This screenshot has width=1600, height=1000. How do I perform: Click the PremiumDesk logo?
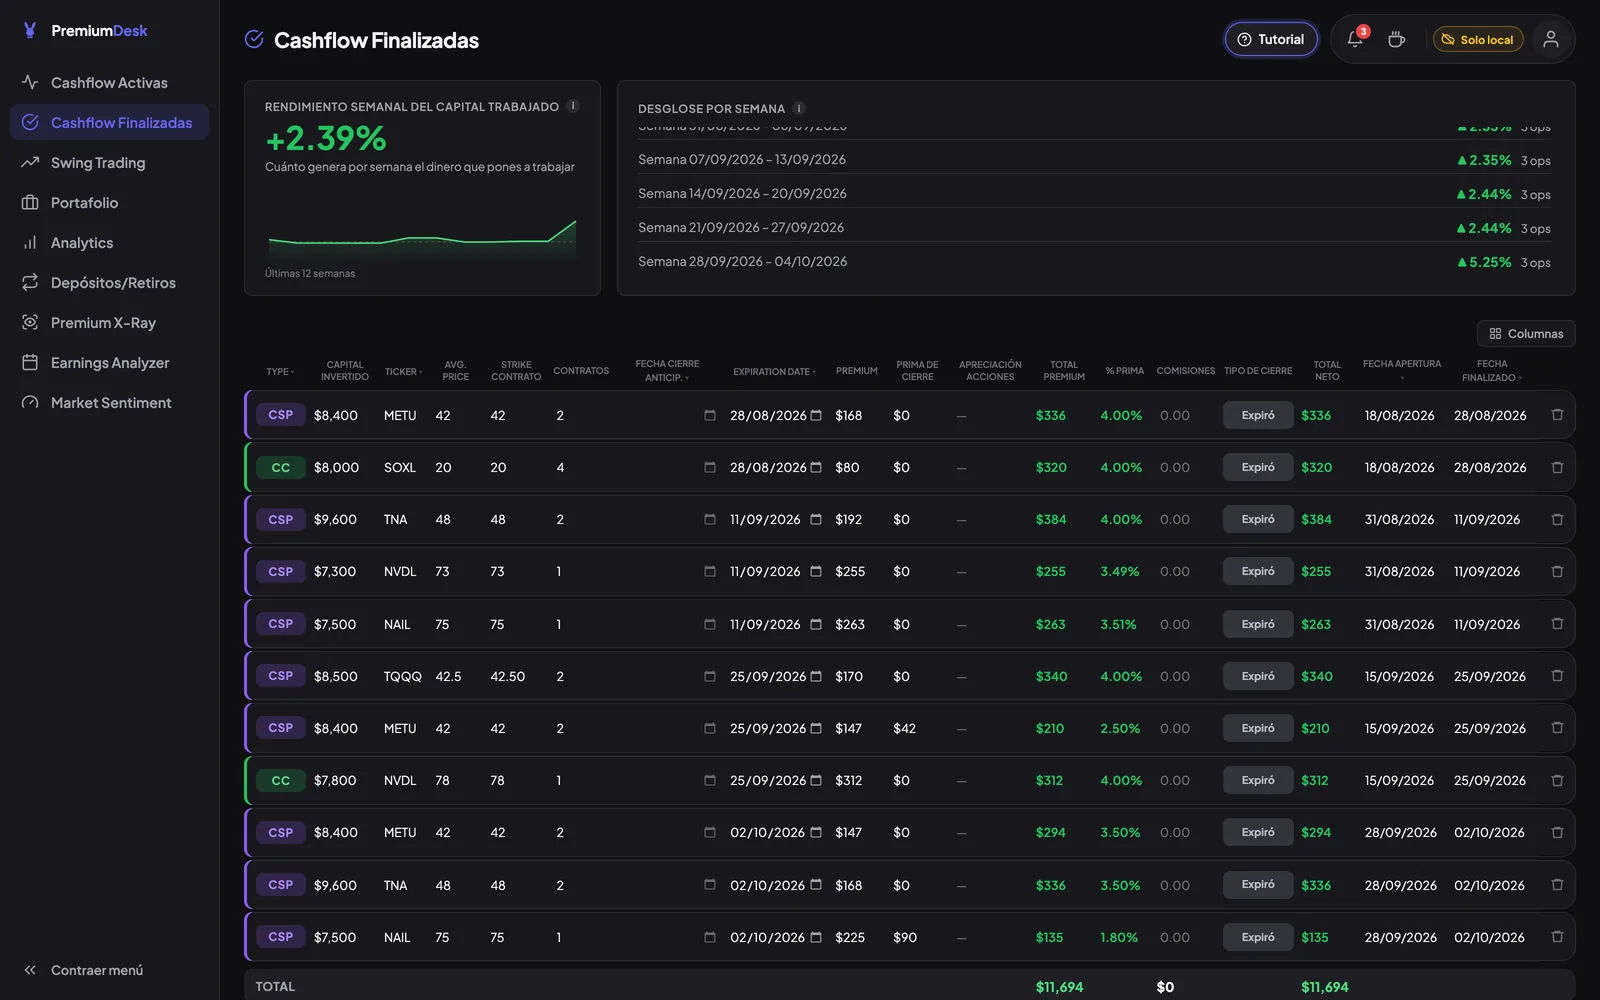(85, 31)
